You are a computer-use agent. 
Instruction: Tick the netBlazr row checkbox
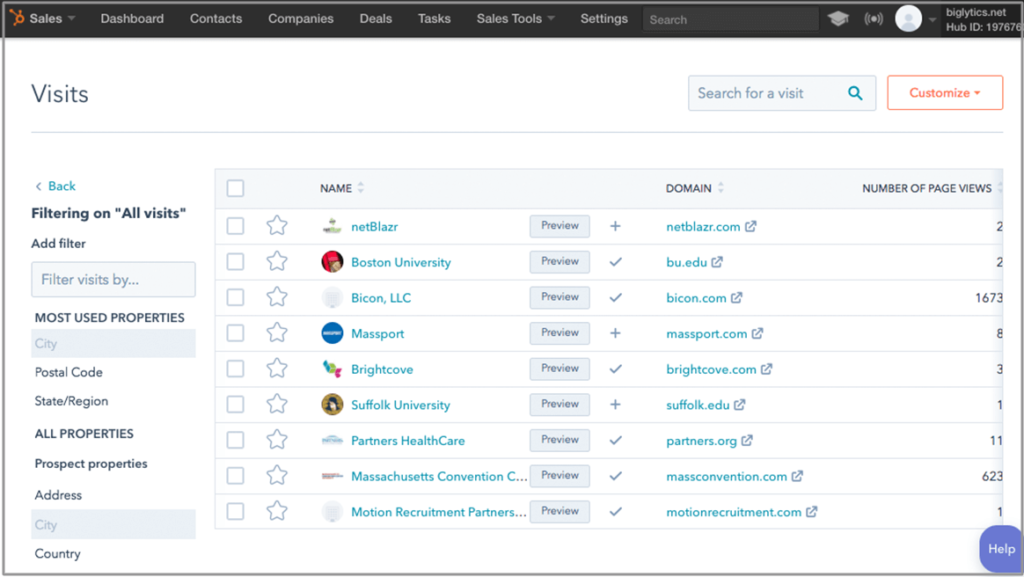pos(235,226)
